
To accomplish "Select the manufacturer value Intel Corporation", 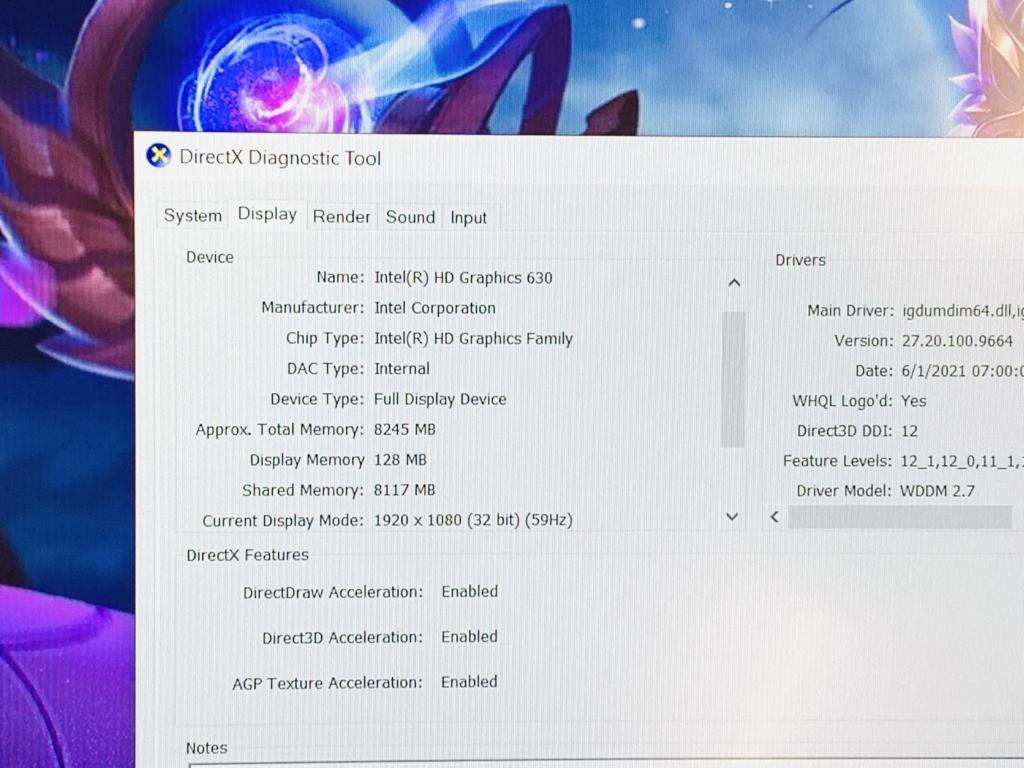I will (435, 308).
